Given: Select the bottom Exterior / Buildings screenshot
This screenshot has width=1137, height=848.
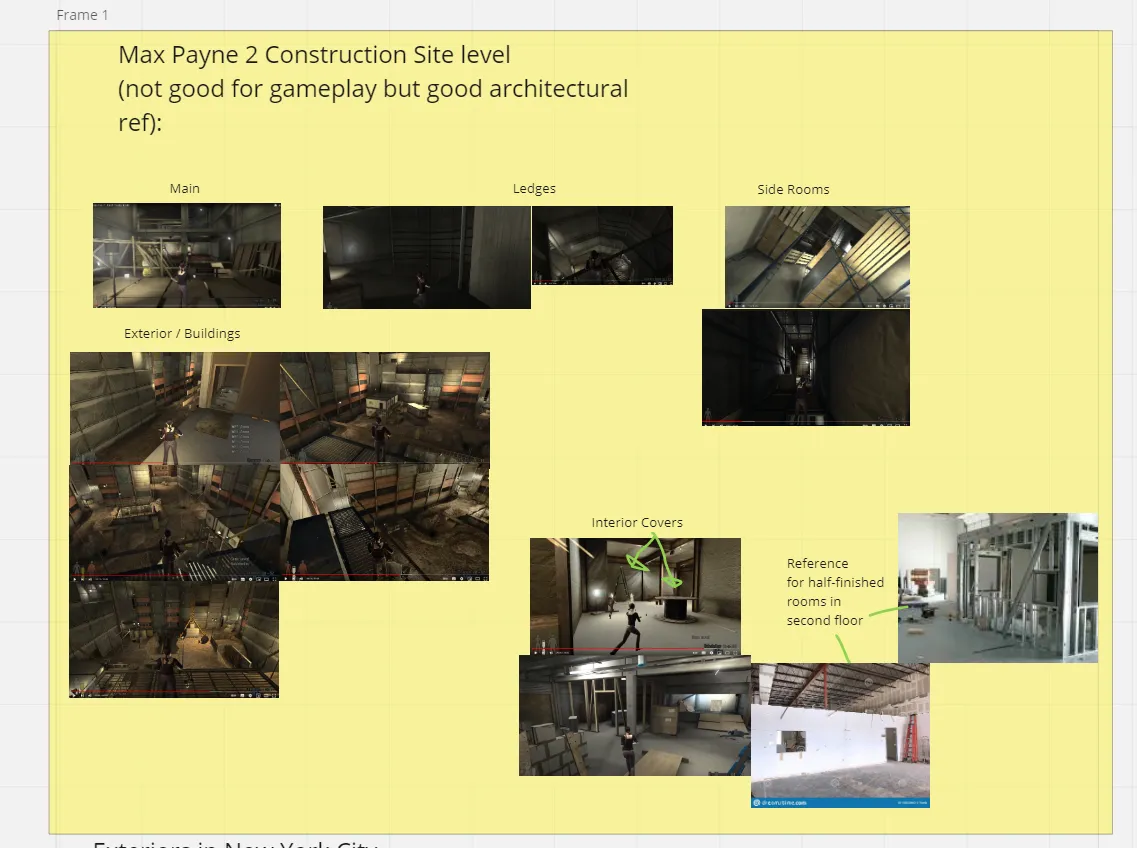Looking at the screenshot, I should pyautogui.click(x=174, y=640).
